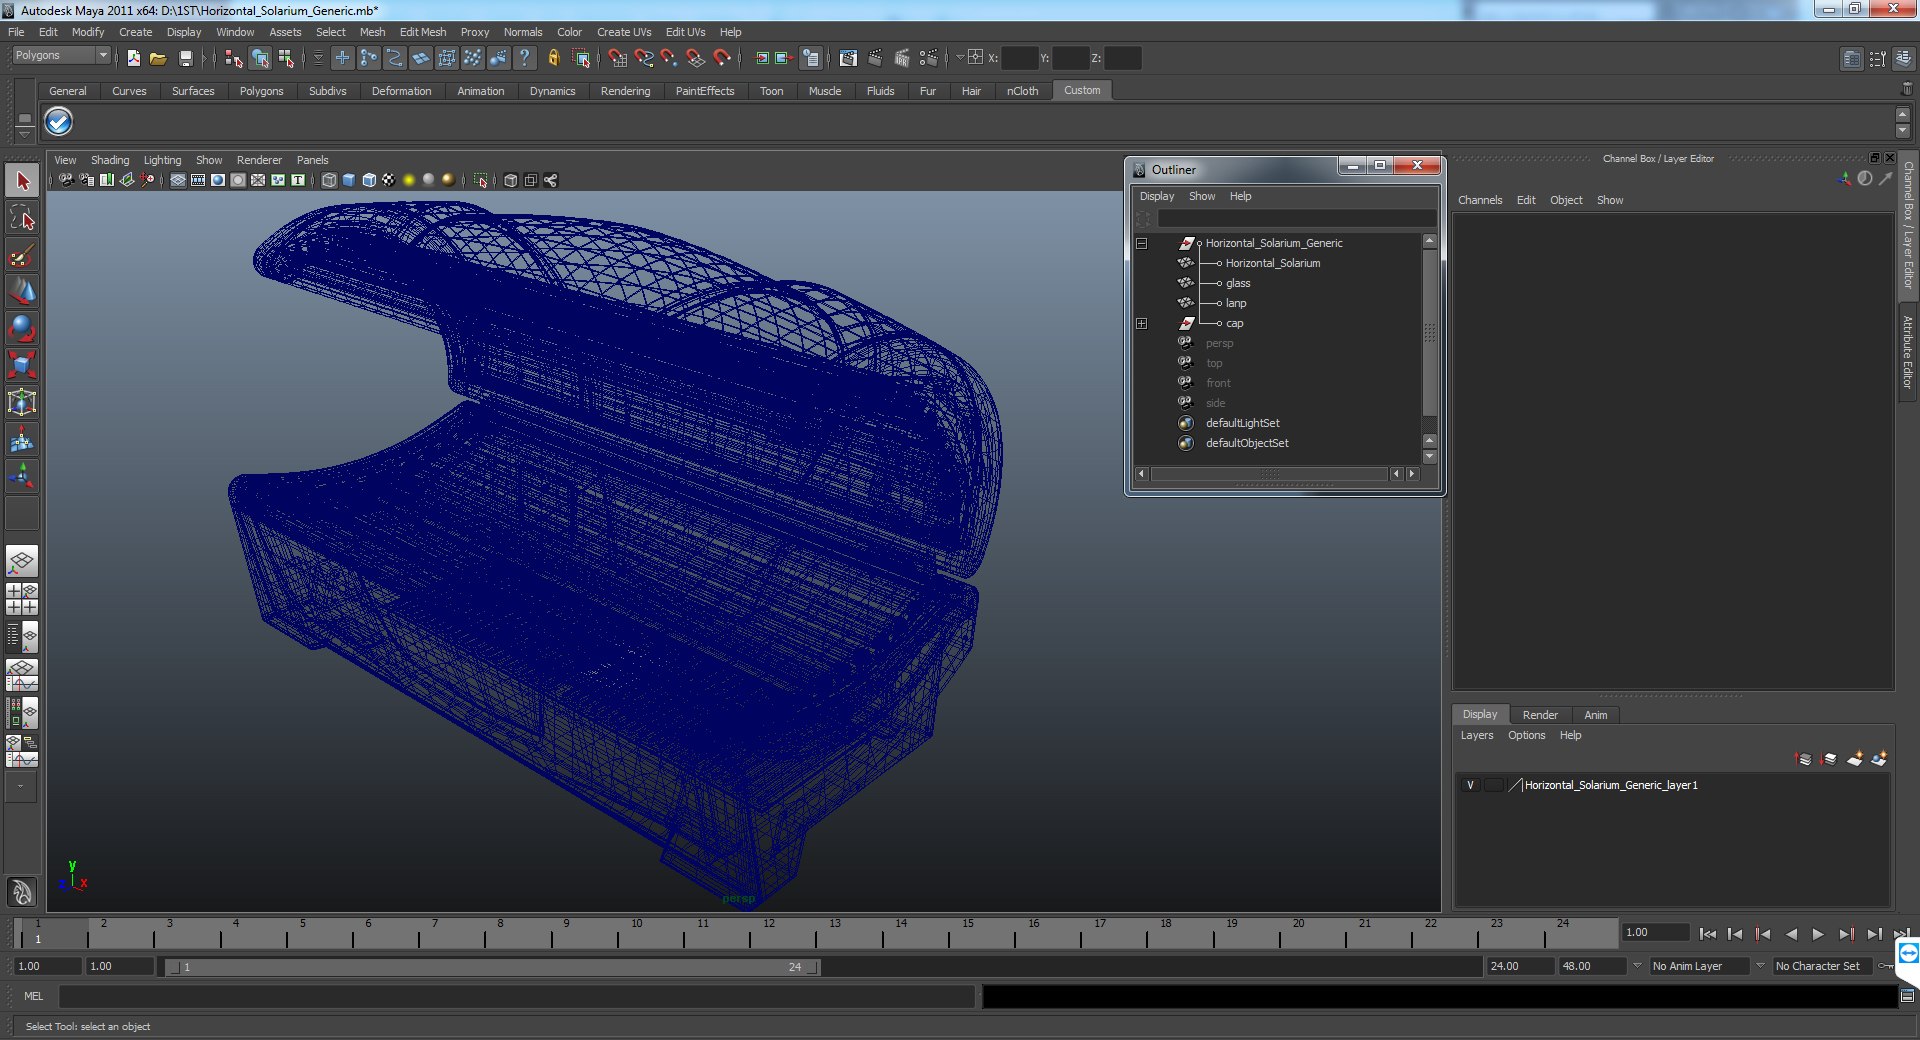Image resolution: width=1920 pixels, height=1040 pixels.
Task: Toggle smooth shade all blue cube
Action: (x=349, y=180)
